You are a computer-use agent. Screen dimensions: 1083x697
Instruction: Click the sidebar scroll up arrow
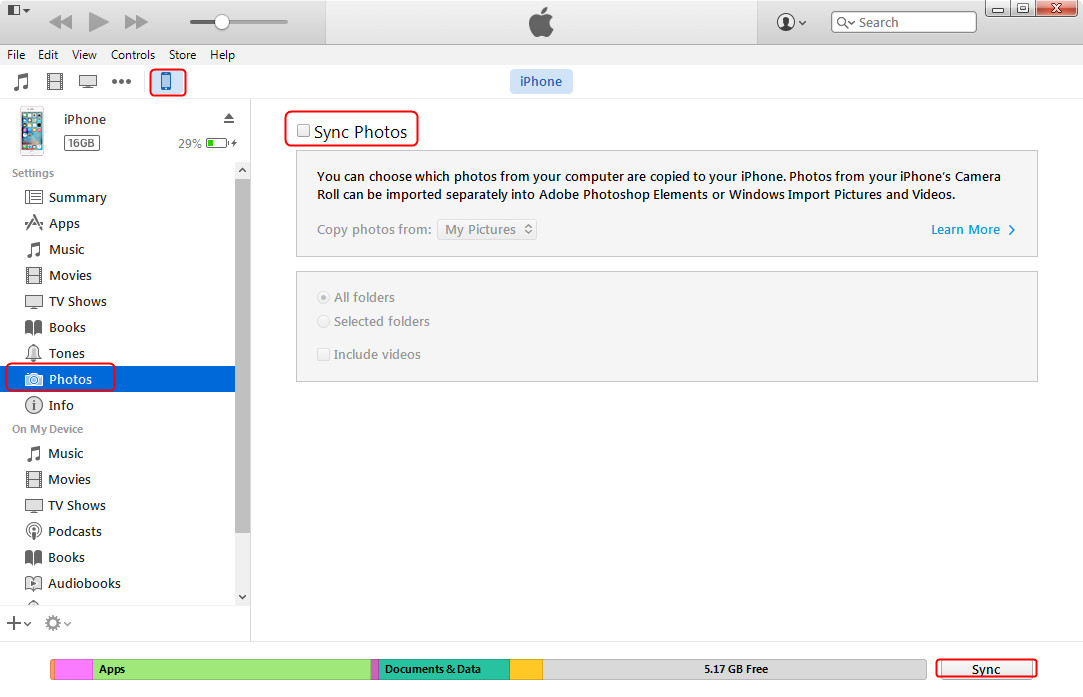(x=242, y=170)
